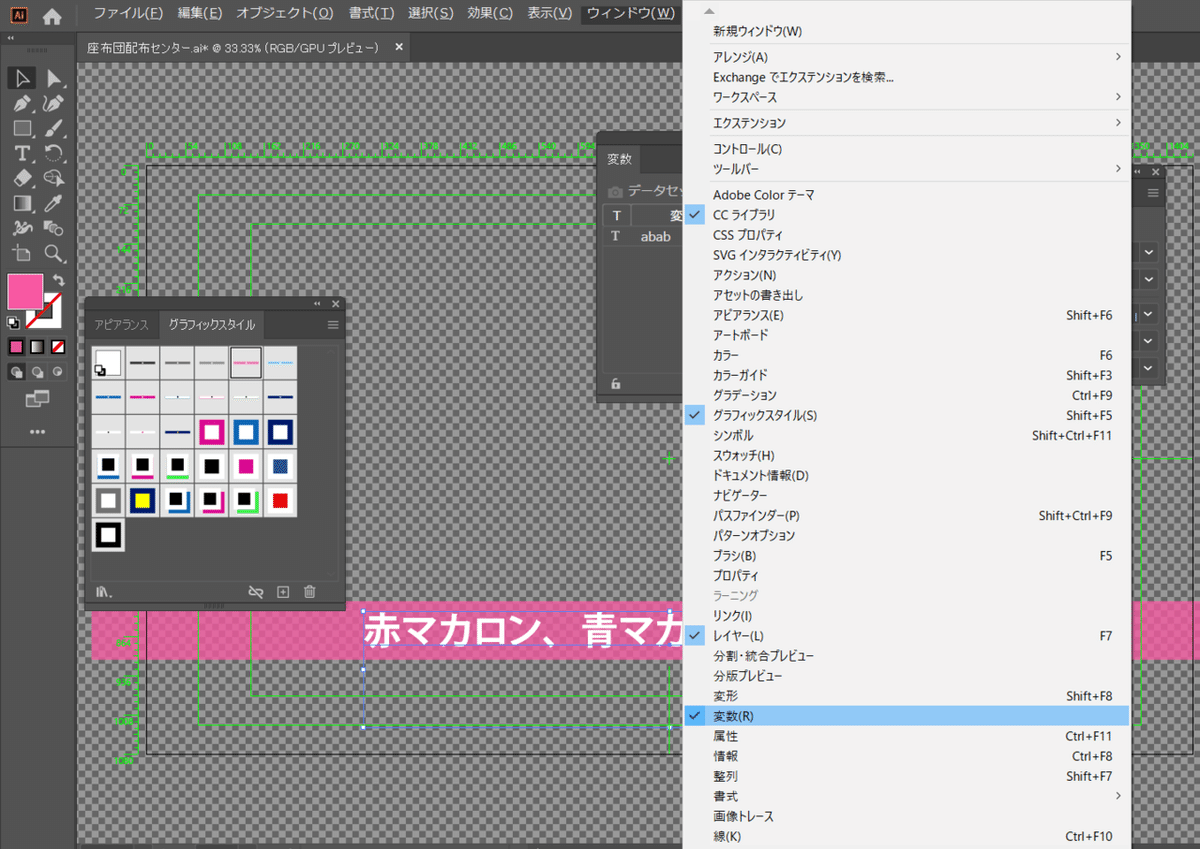Select the Zoom magnifier tool
The height and width of the screenshot is (849, 1200).
coord(54,253)
